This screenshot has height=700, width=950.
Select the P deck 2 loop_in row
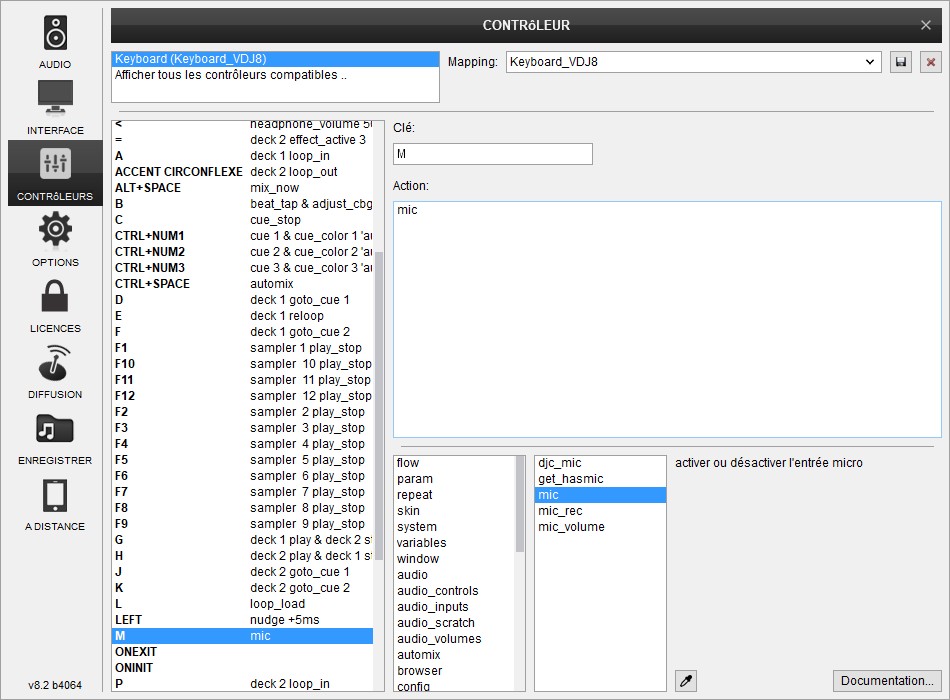tap(243, 684)
